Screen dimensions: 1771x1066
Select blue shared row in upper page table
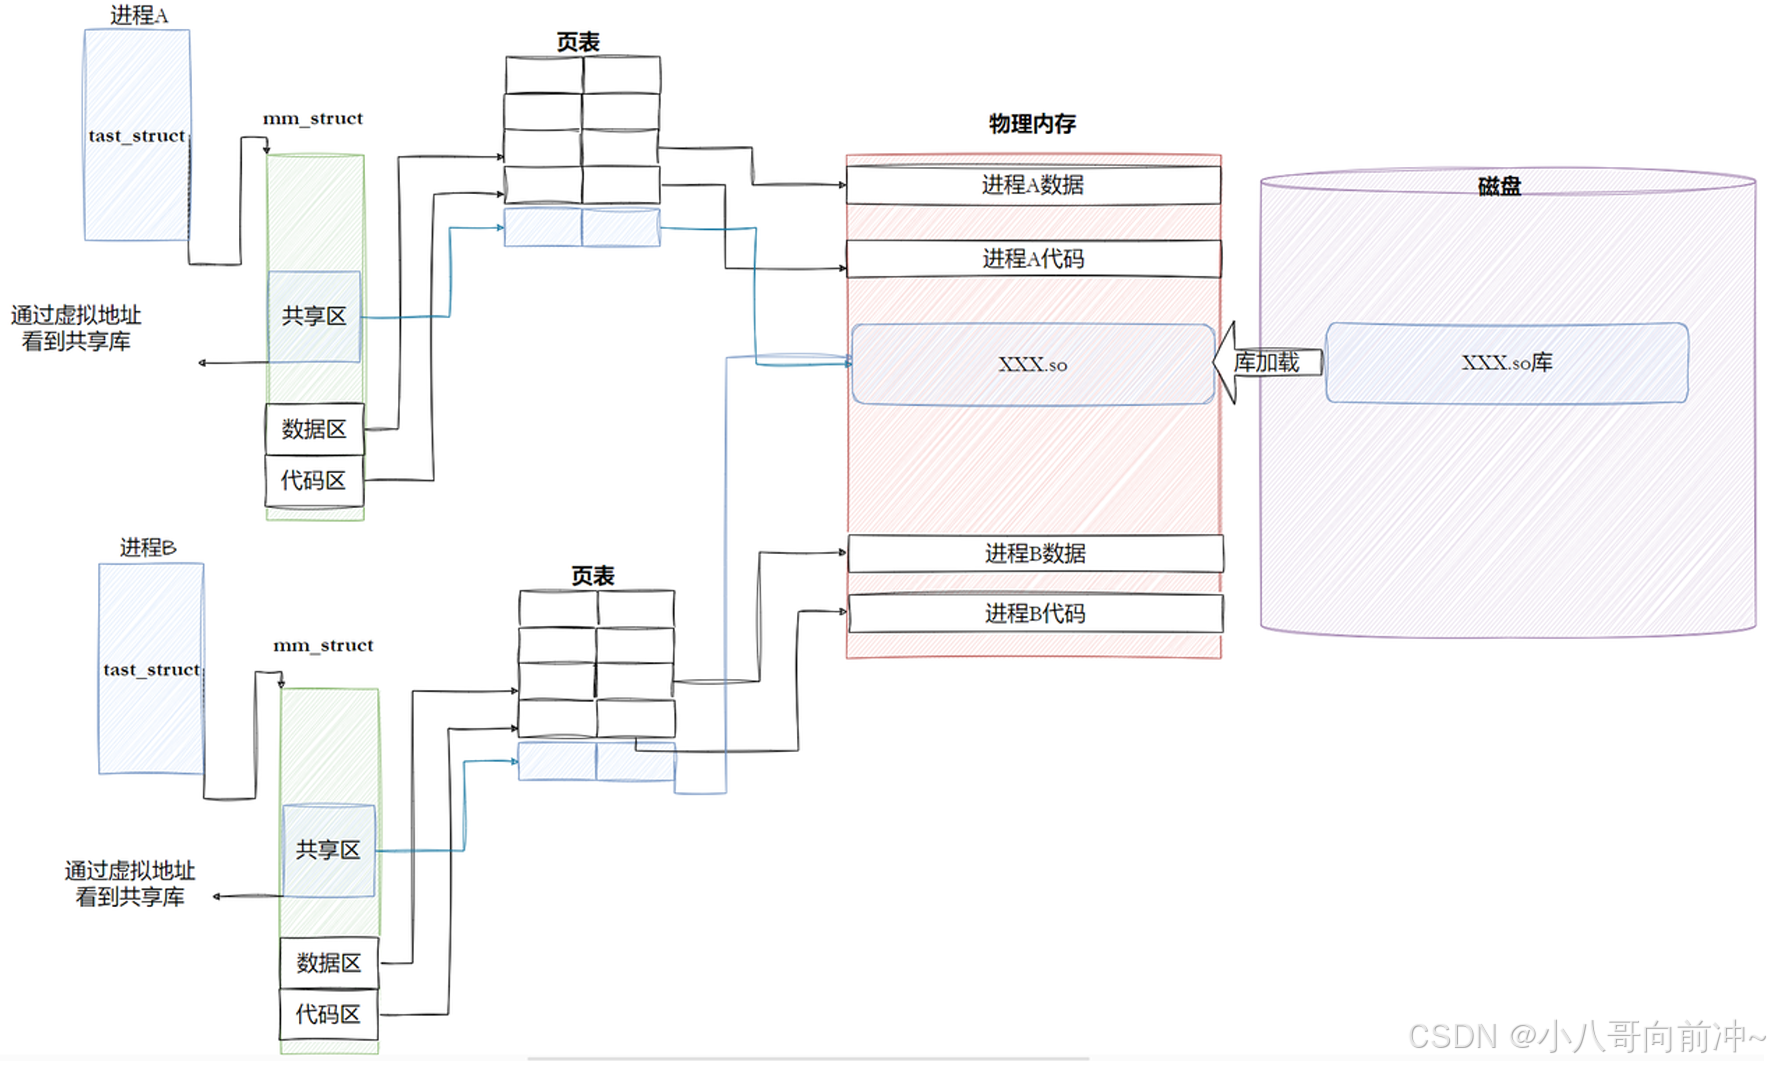tap(582, 227)
